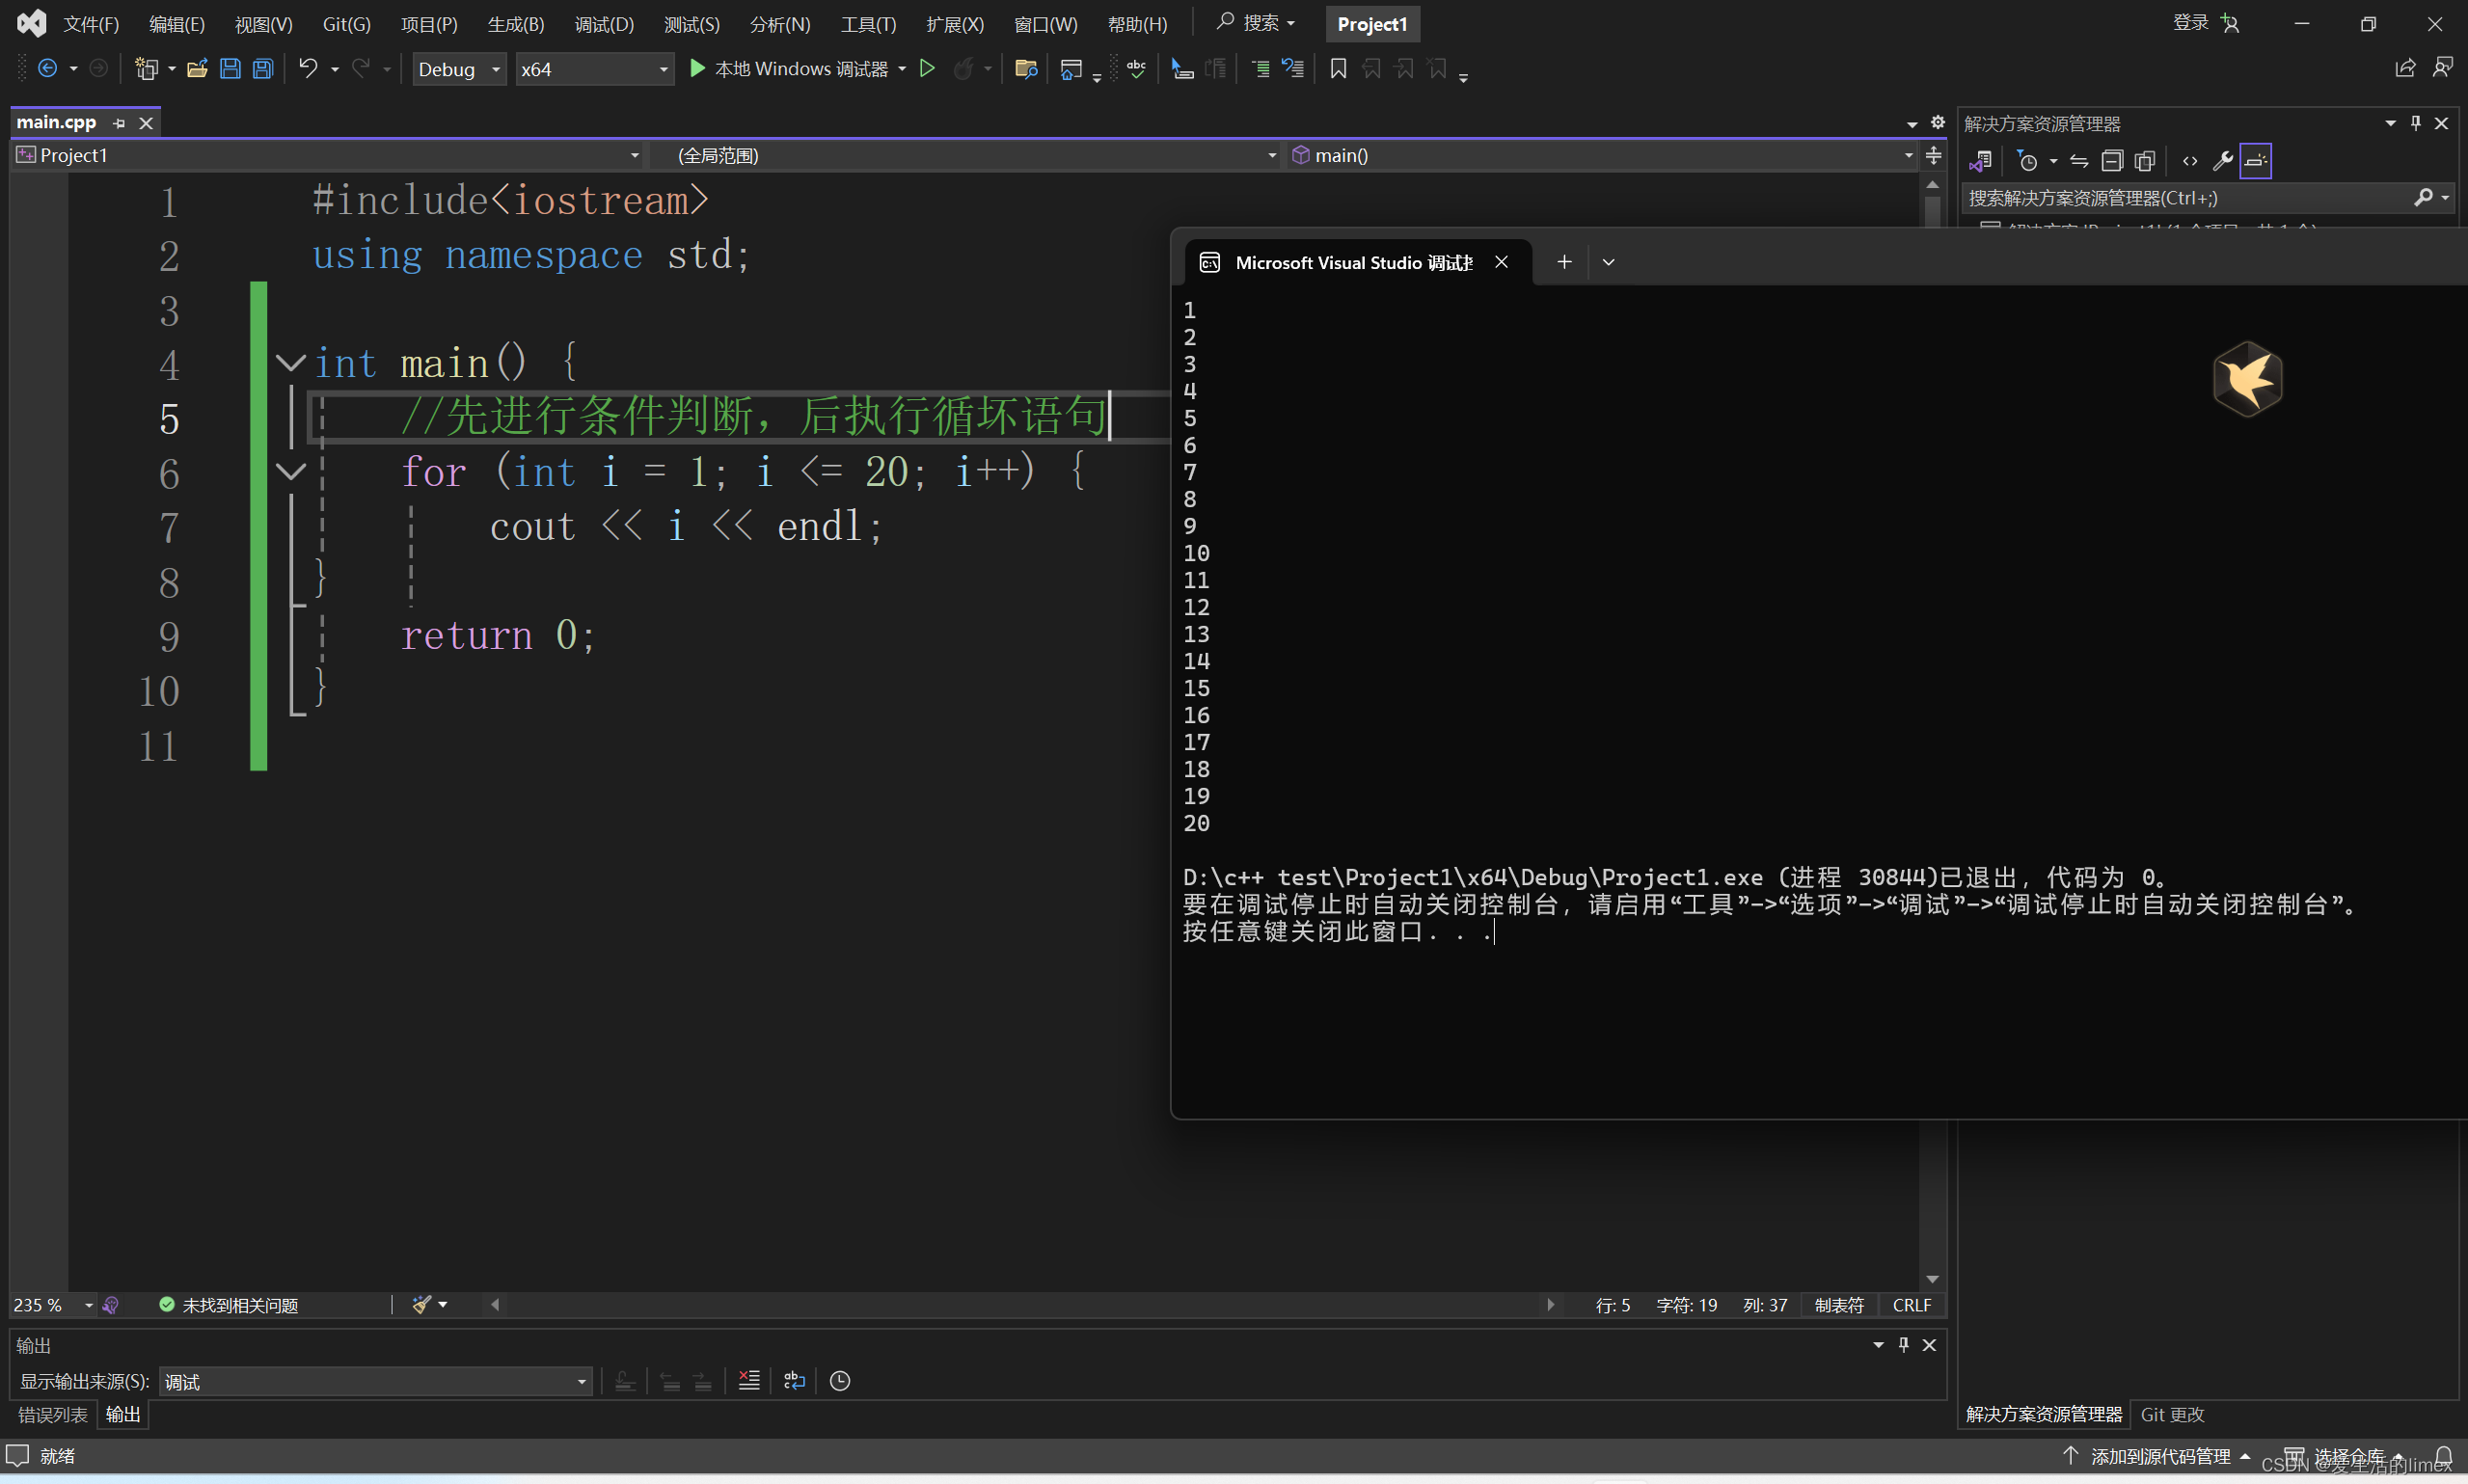Show all files in Solution Explorer
This screenshot has height=1484, width=2468.
2145,160
